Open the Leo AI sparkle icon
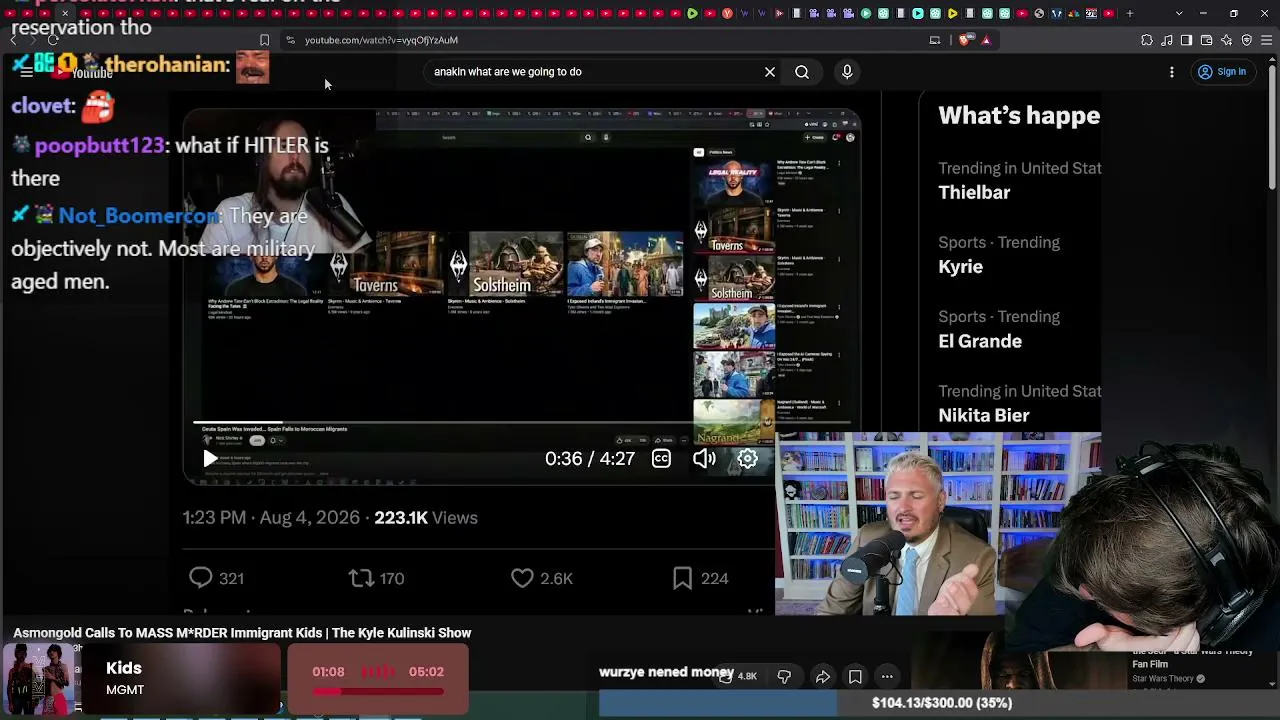Screen dimensions: 1280x720 coord(1227,40)
